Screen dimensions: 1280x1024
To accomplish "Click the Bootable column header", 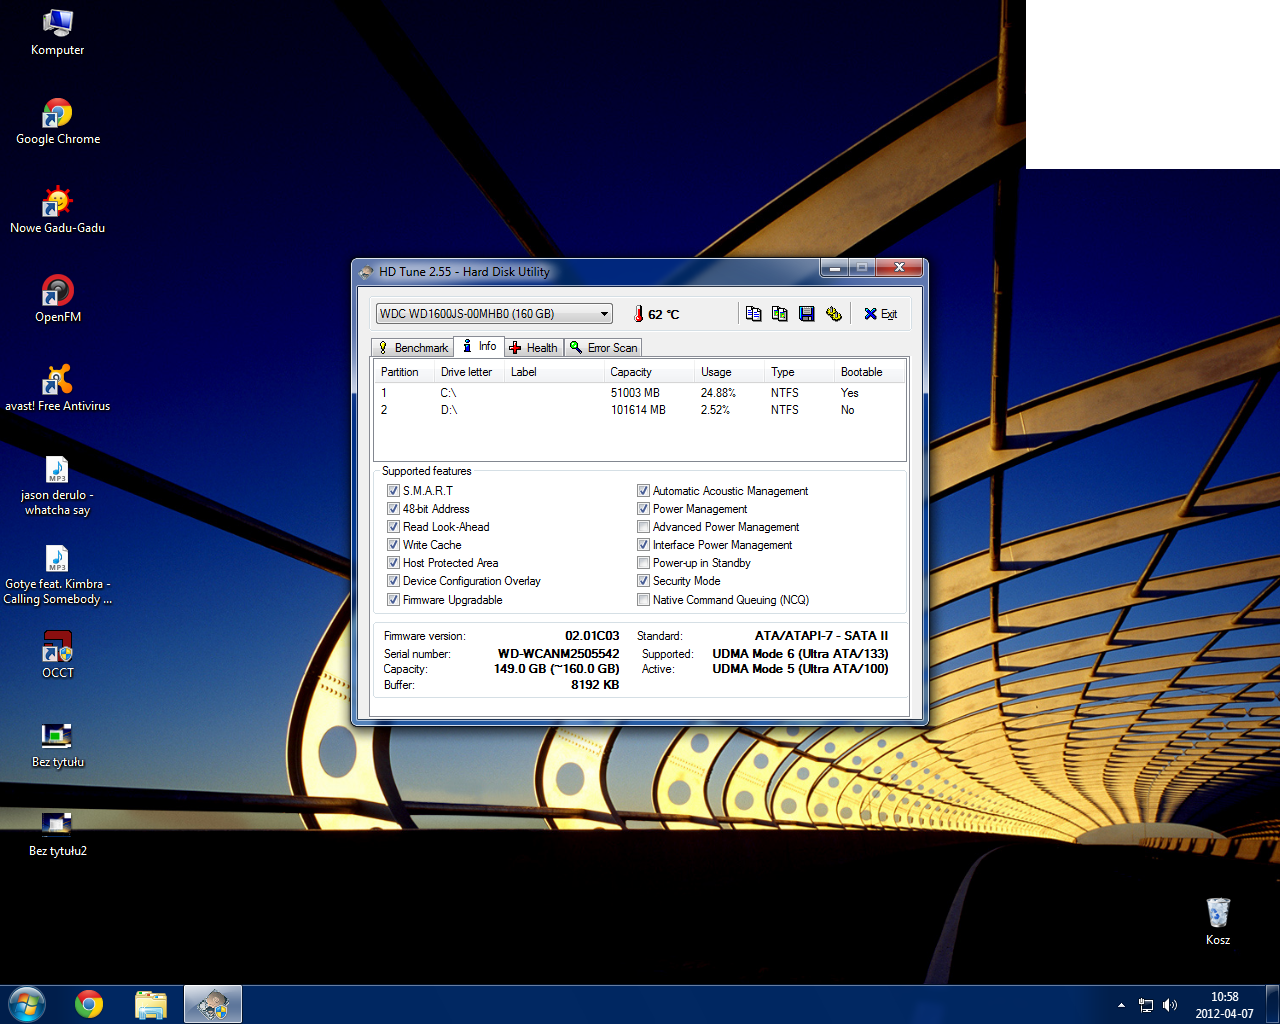I will pyautogui.click(x=870, y=372).
